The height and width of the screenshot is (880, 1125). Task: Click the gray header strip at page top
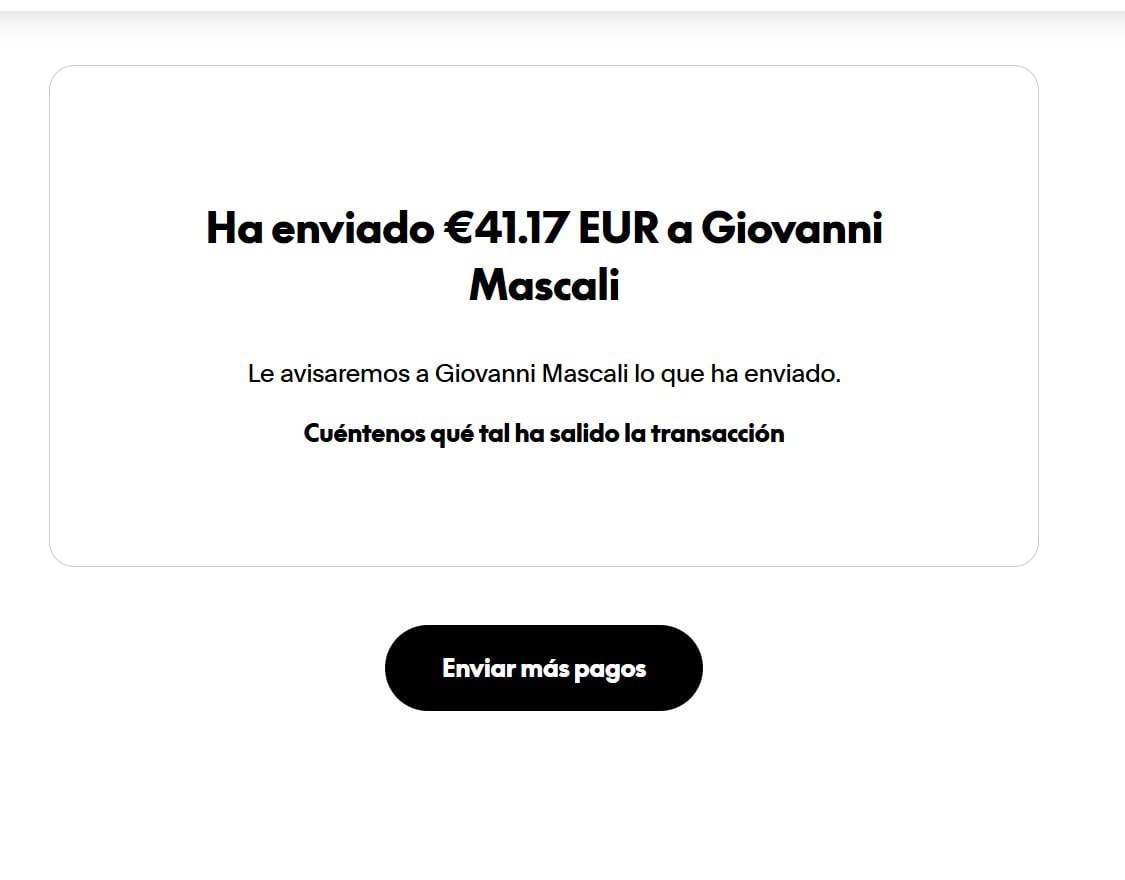click(562, 20)
